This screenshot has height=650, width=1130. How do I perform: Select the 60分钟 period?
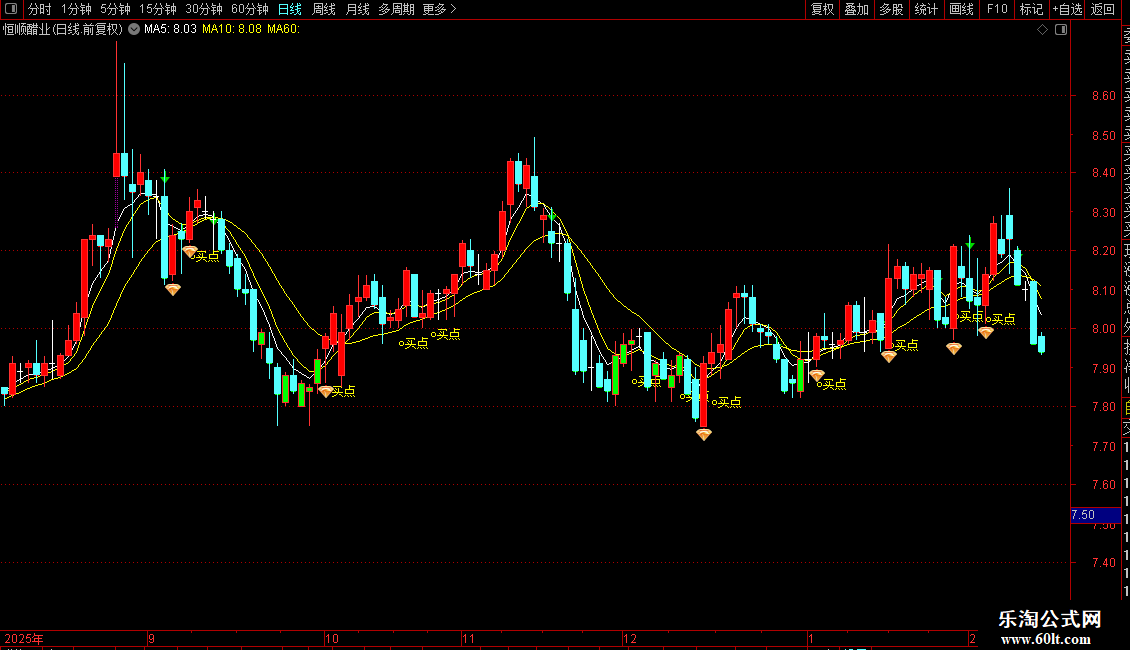[x=250, y=9]
